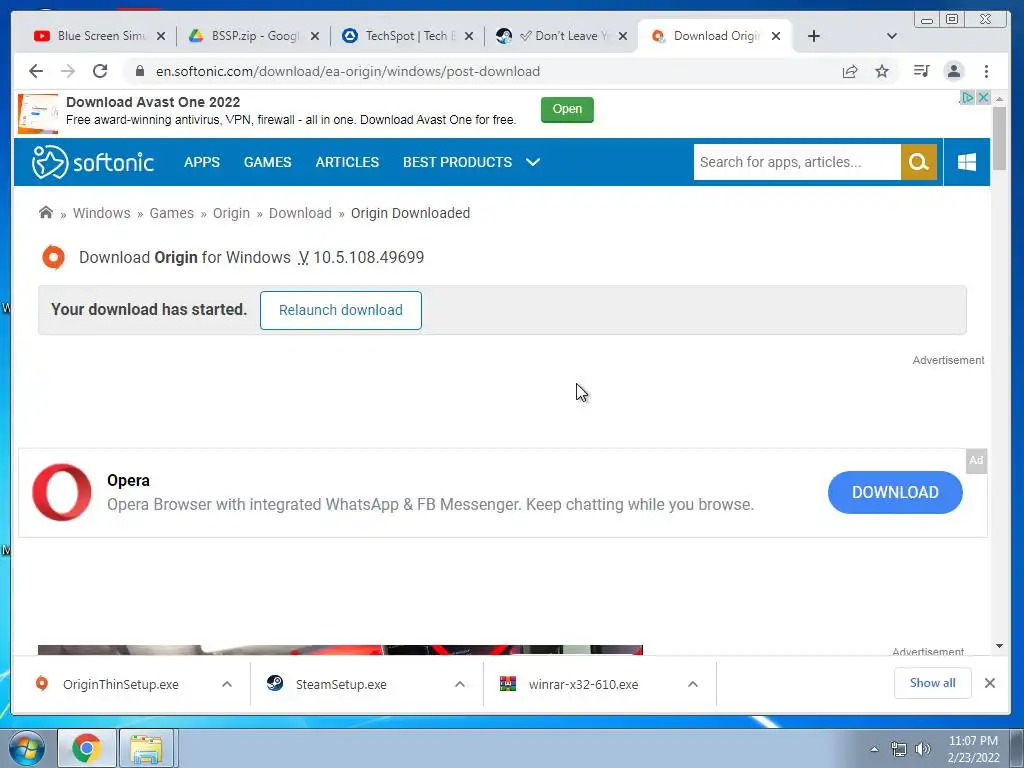Click Download breadcrumb link
Screen dimensions: 1024x768
(300, 213)
